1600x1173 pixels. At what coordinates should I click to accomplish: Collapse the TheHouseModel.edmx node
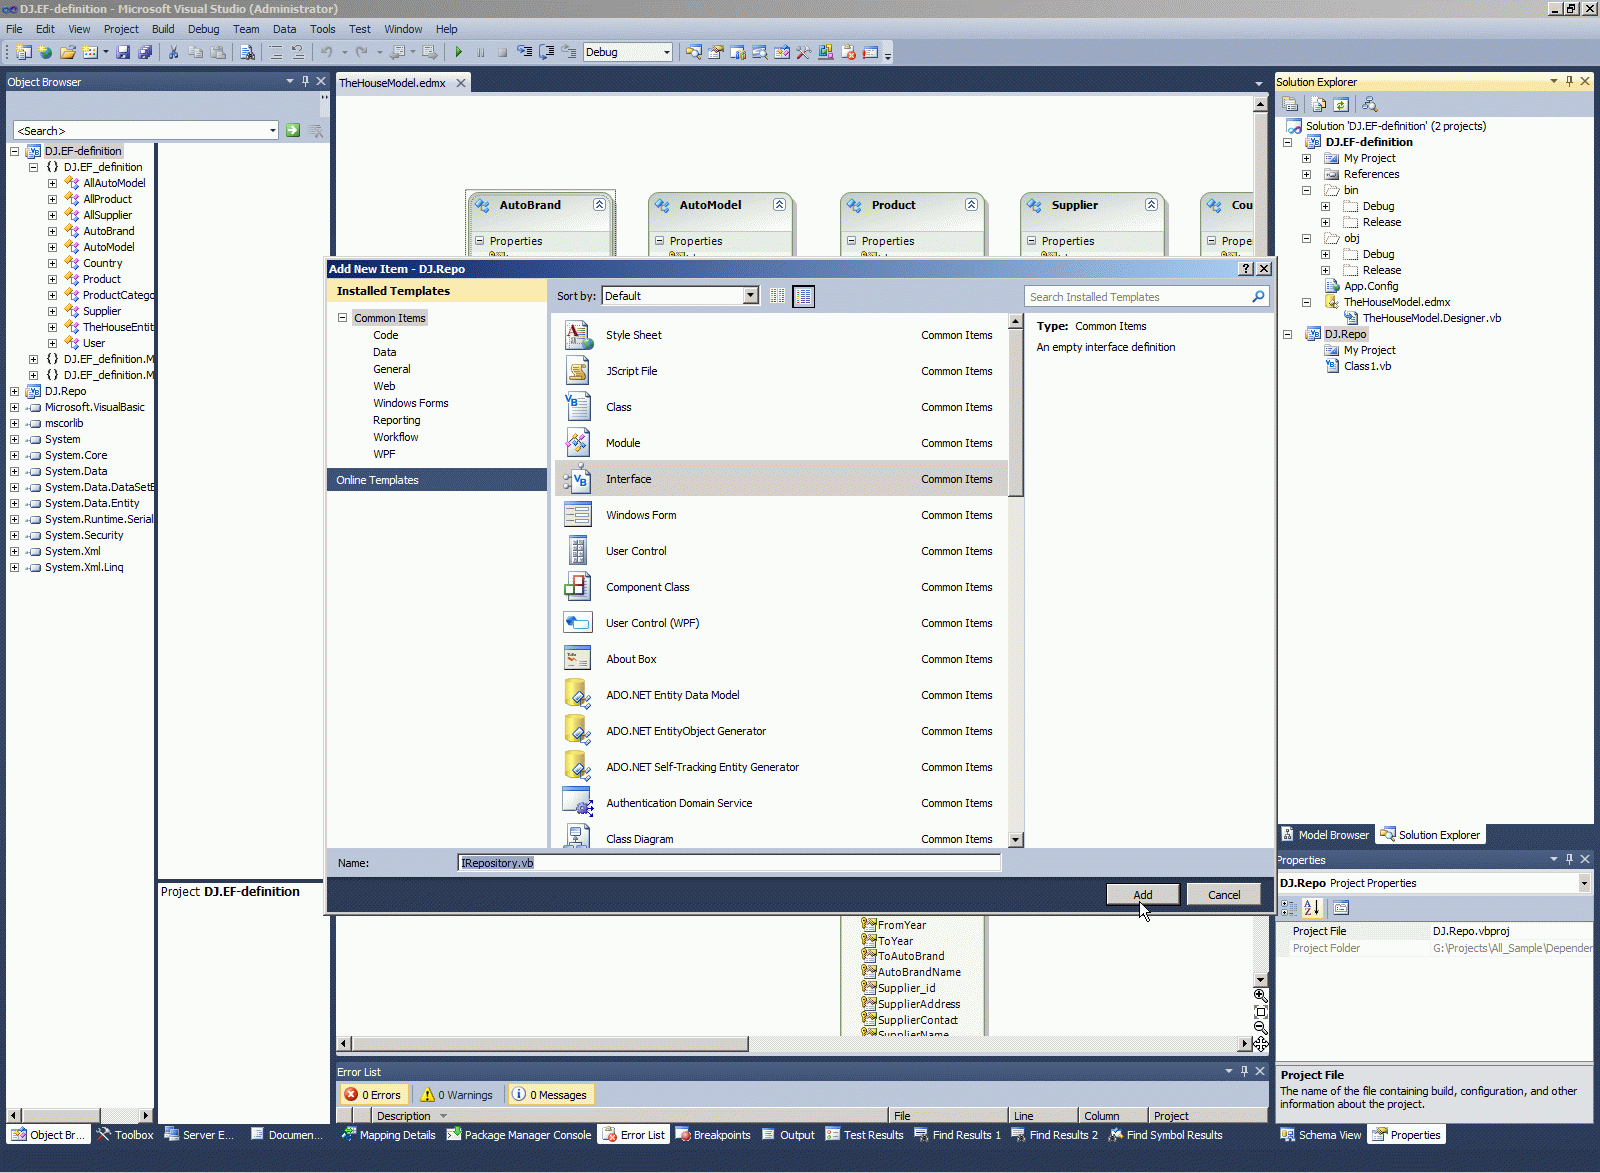pyautogui.click(x=1306, y=302)
